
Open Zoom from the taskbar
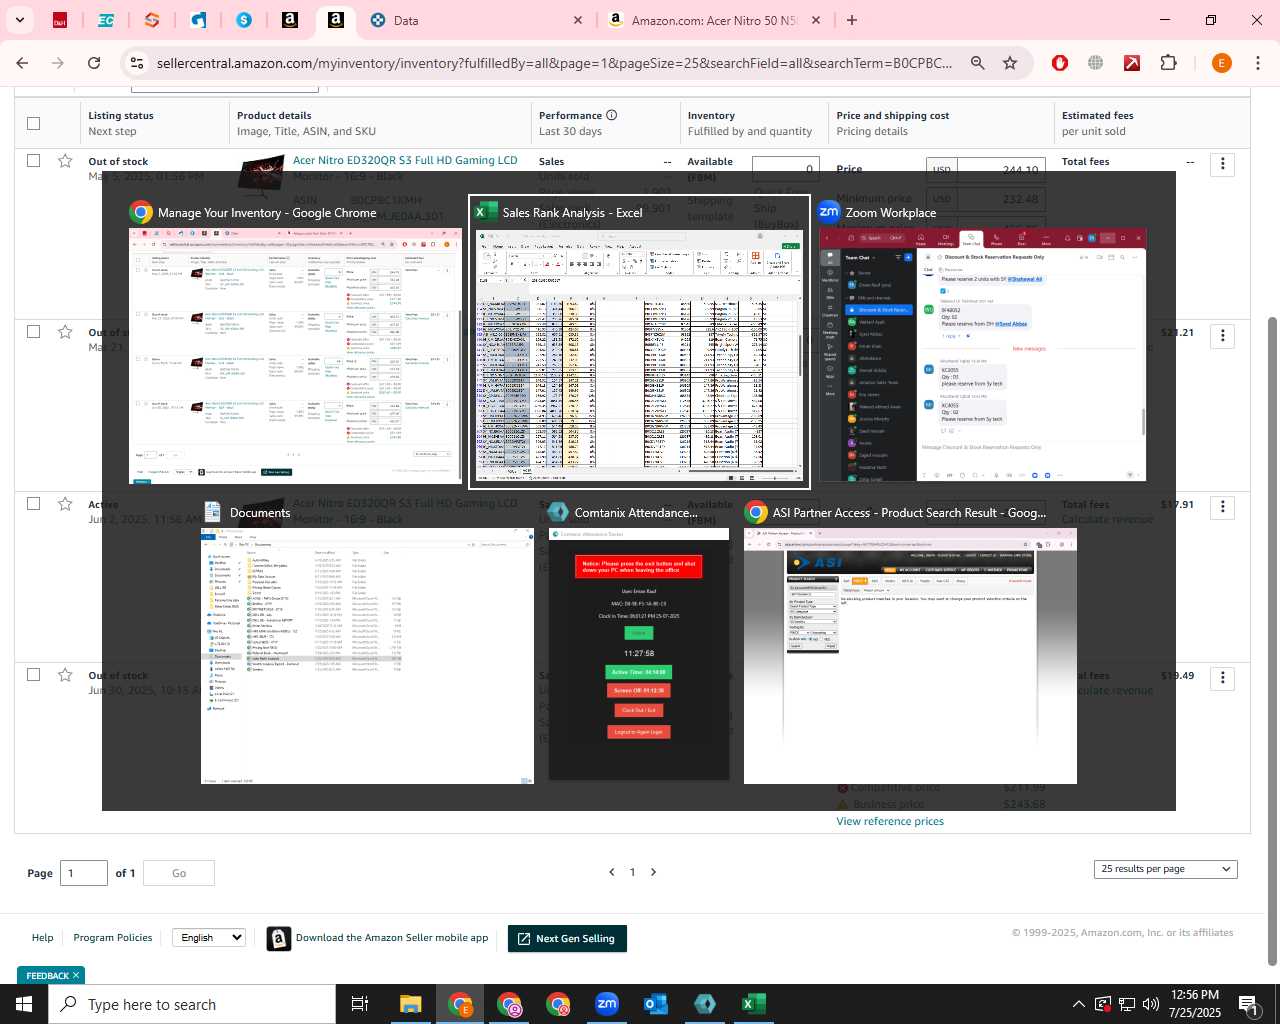pyautogui.click(x=607, y=1004)
